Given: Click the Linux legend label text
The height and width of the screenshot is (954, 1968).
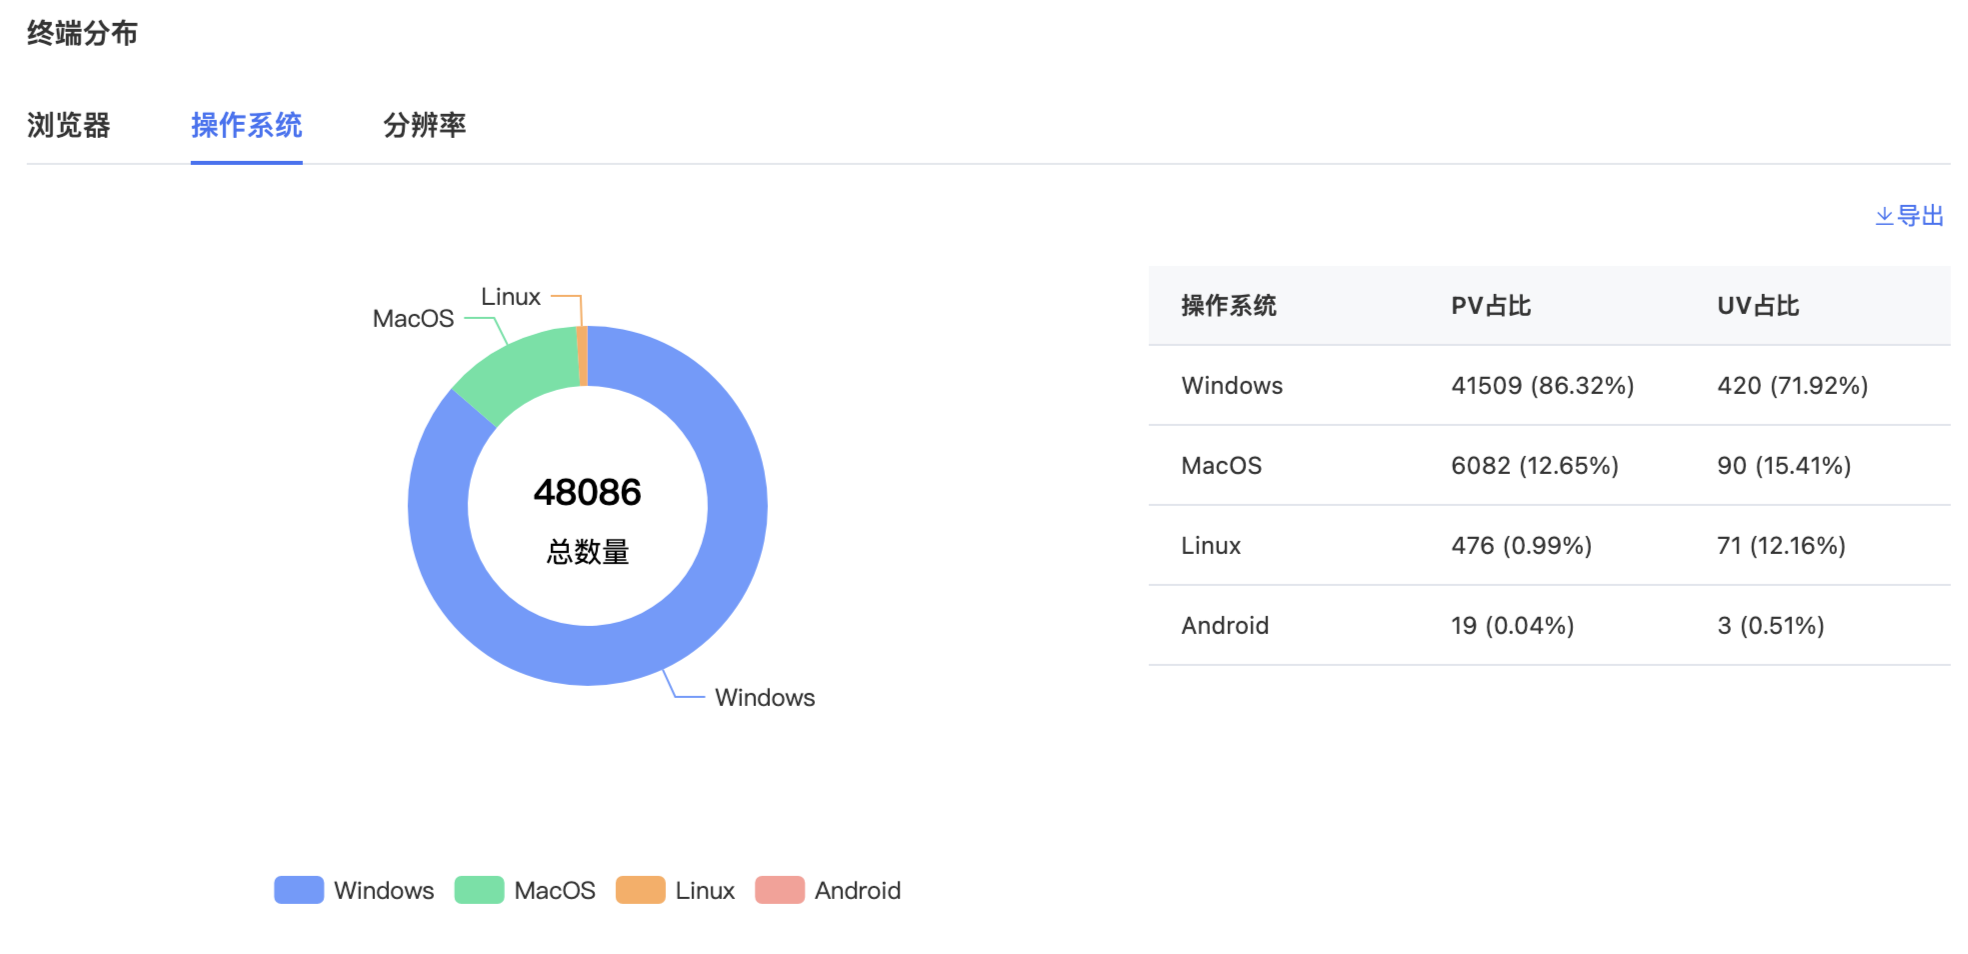Looking at the screenshot, I should (x=704, y=891).
